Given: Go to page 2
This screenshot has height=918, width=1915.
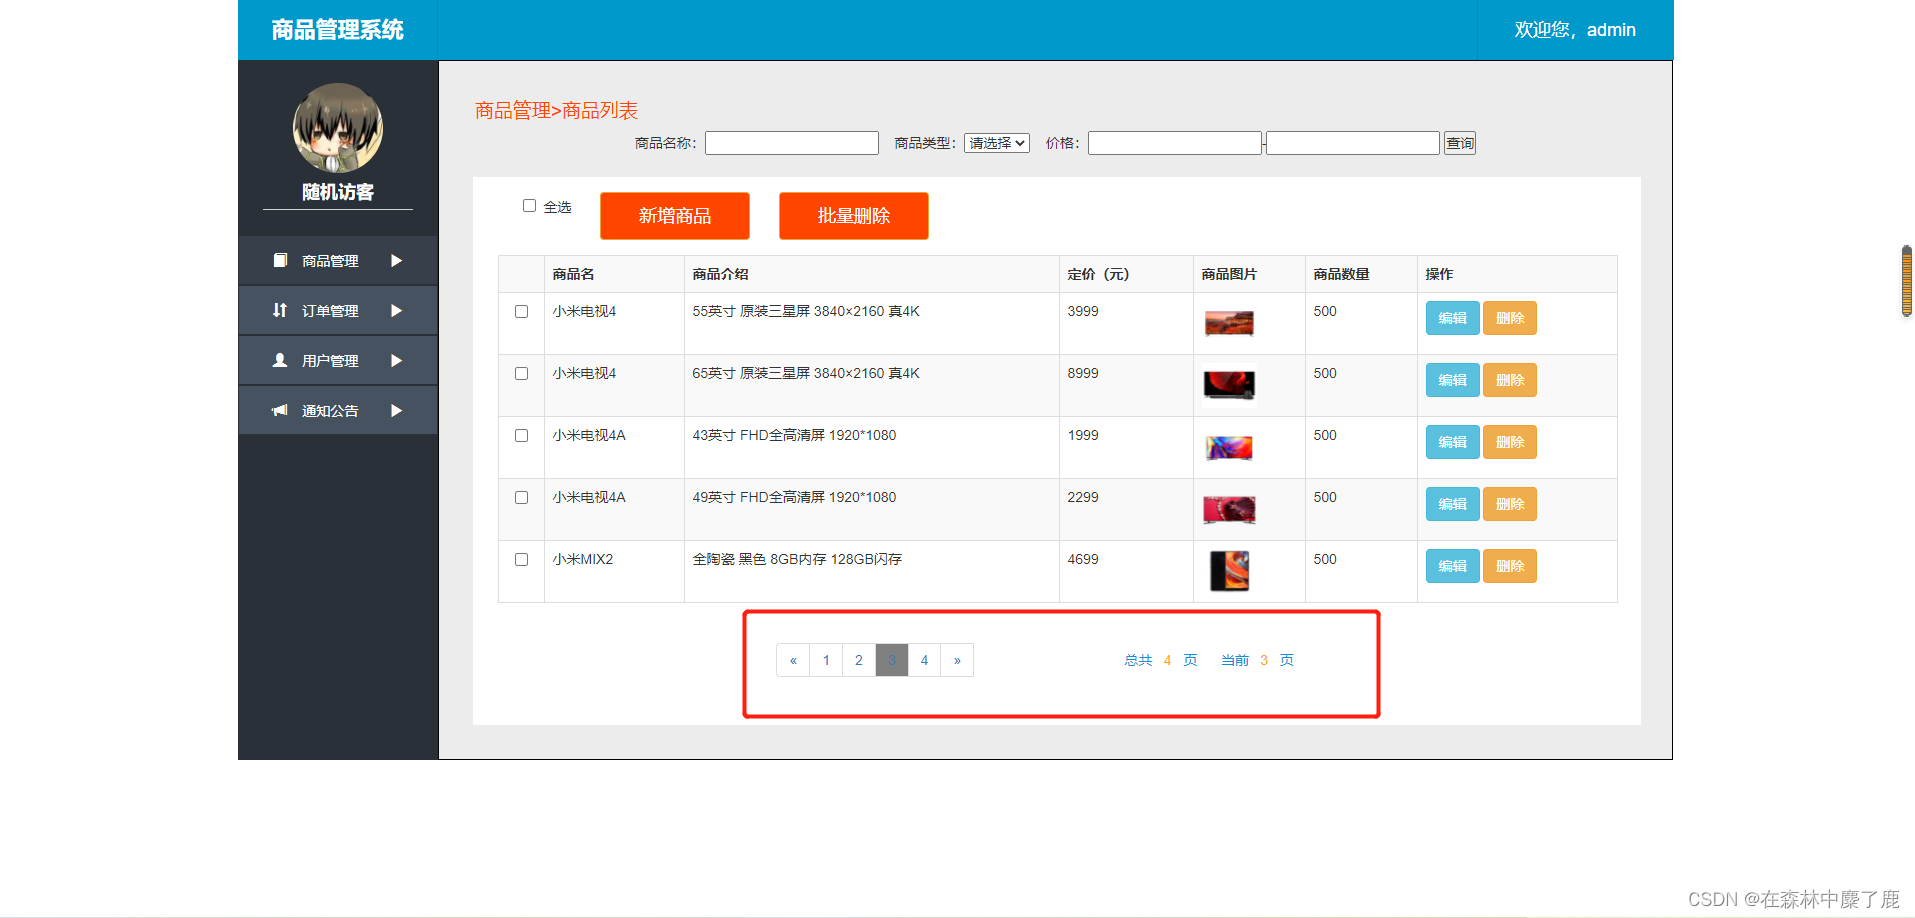Looking at the screenshot, I should pyautogui.click(x=859, y=660).
